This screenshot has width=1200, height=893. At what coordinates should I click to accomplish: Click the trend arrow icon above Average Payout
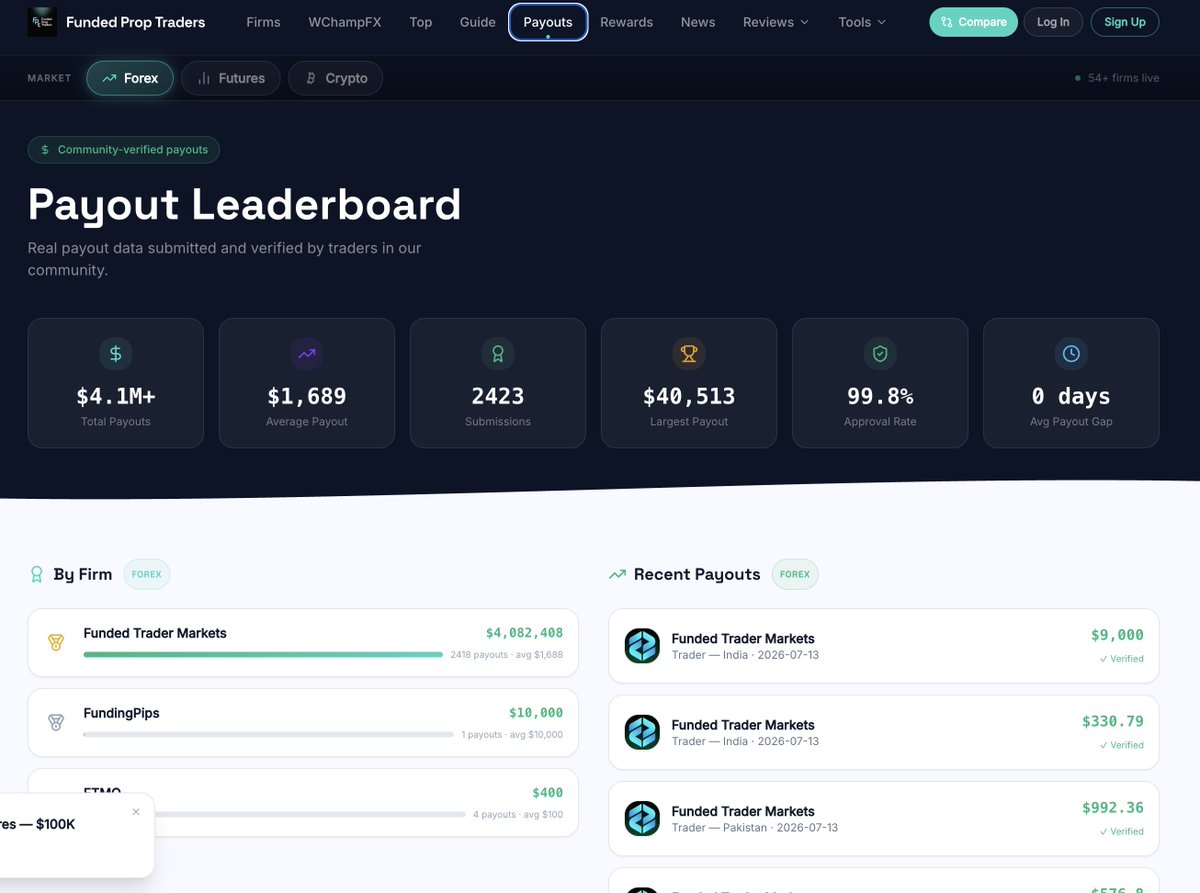pyautogui.click(x=307, y=353)
